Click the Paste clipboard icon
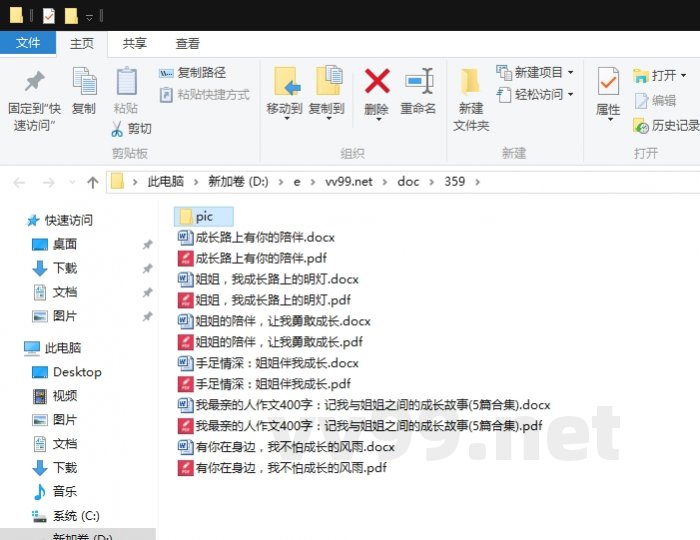Image resolution: width=700 pixels, height=540 pixels. coord(126,81)
